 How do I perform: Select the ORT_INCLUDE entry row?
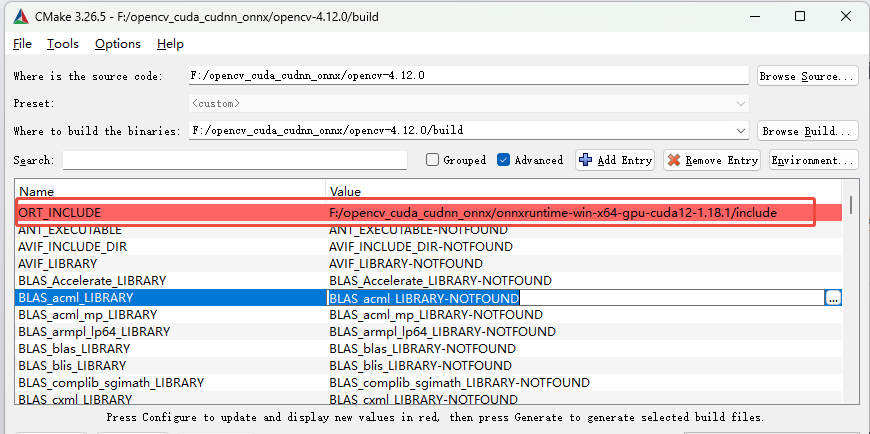click(x=170, y=213)
